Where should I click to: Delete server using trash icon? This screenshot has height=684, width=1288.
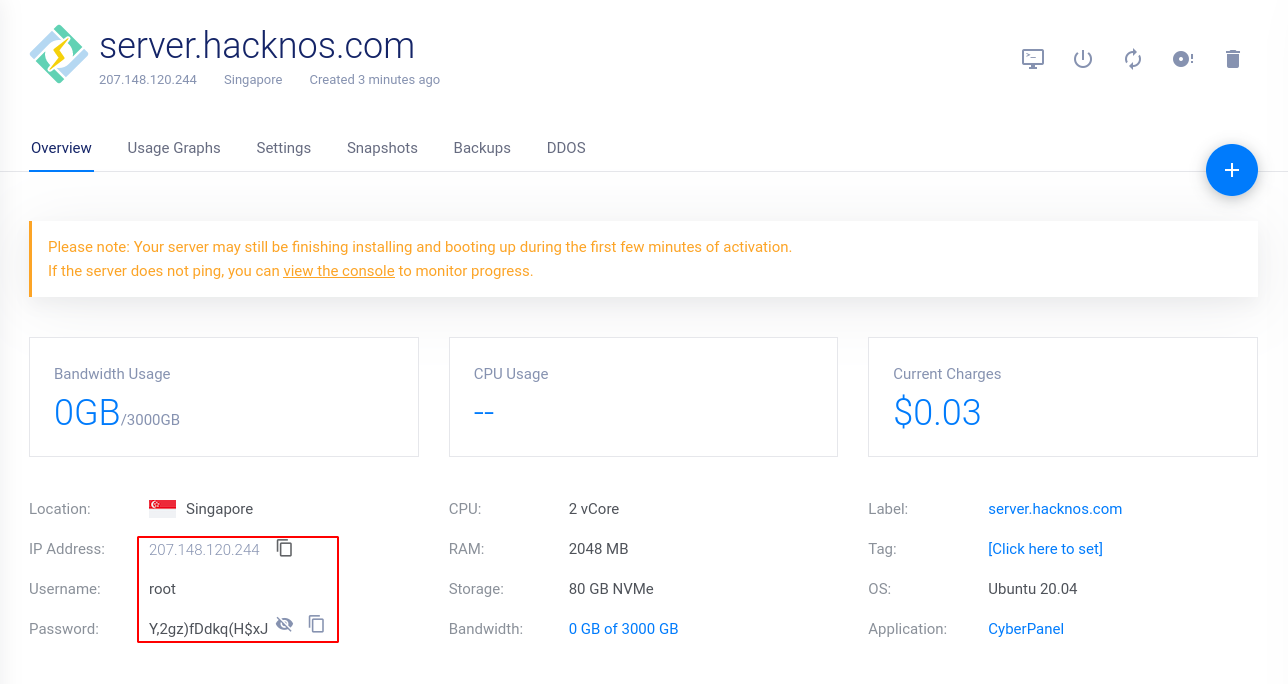(1233, 59)
